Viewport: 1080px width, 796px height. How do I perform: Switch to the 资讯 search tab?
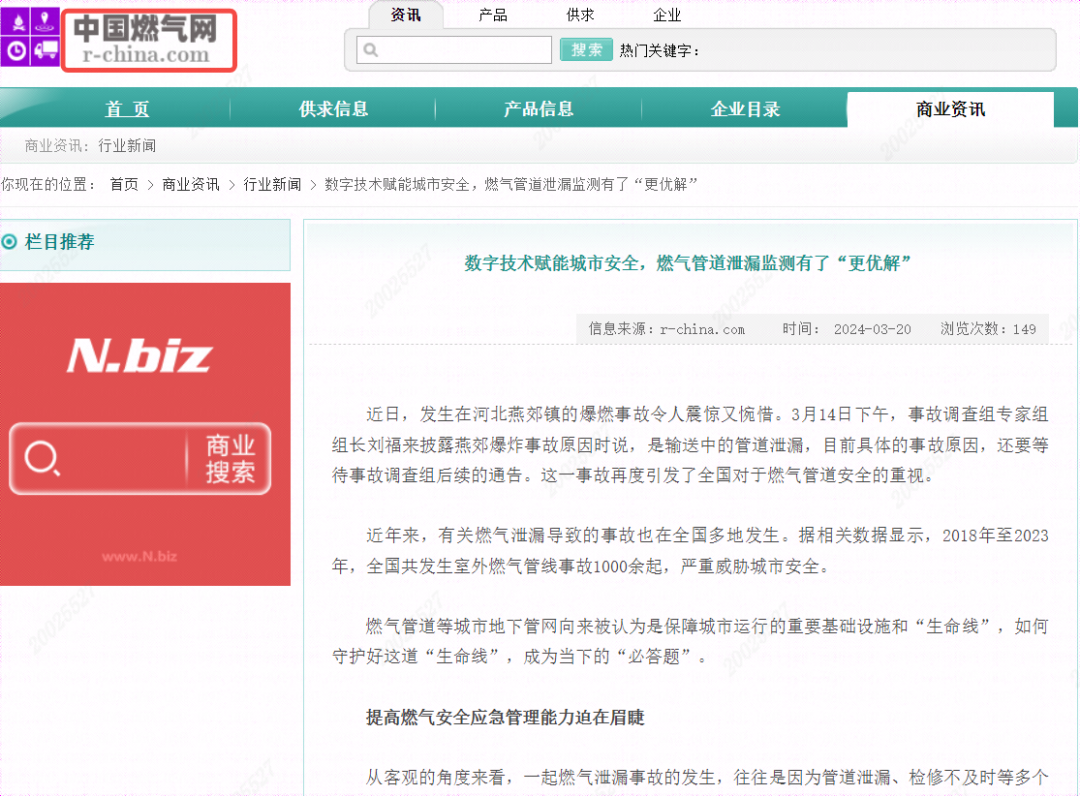(x=405, y=15)
